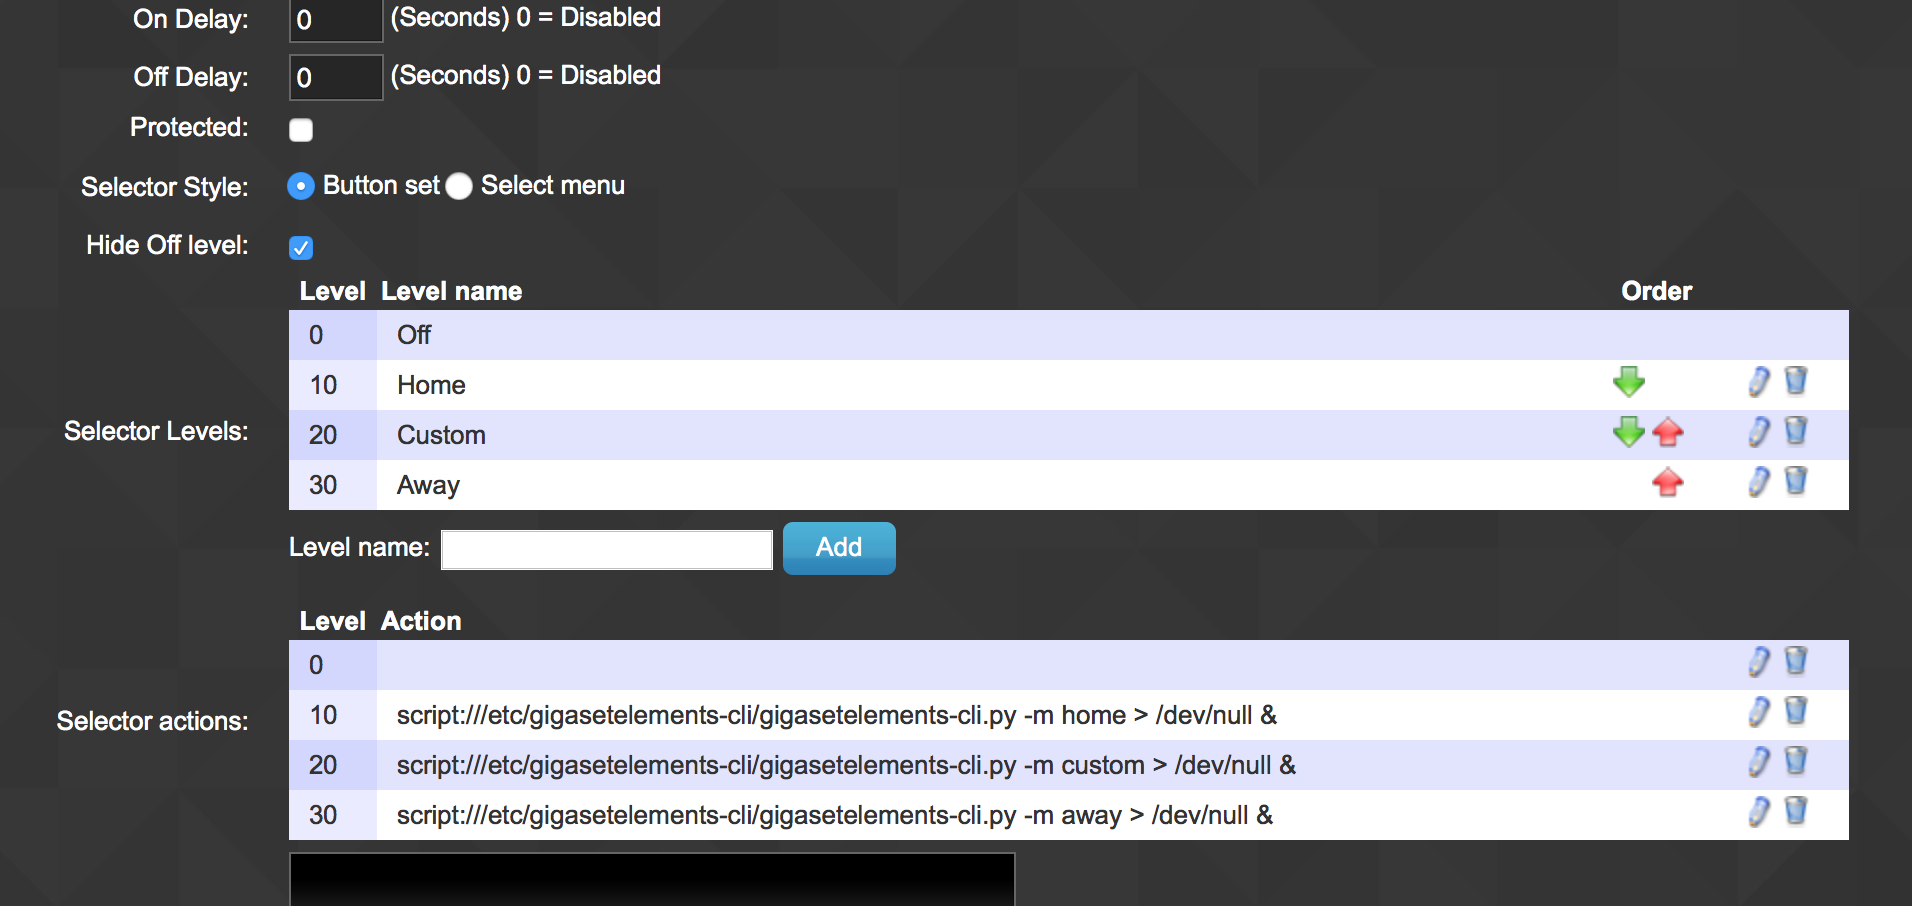Move Custom level down with green arrow

click(x=1629, y=431)
